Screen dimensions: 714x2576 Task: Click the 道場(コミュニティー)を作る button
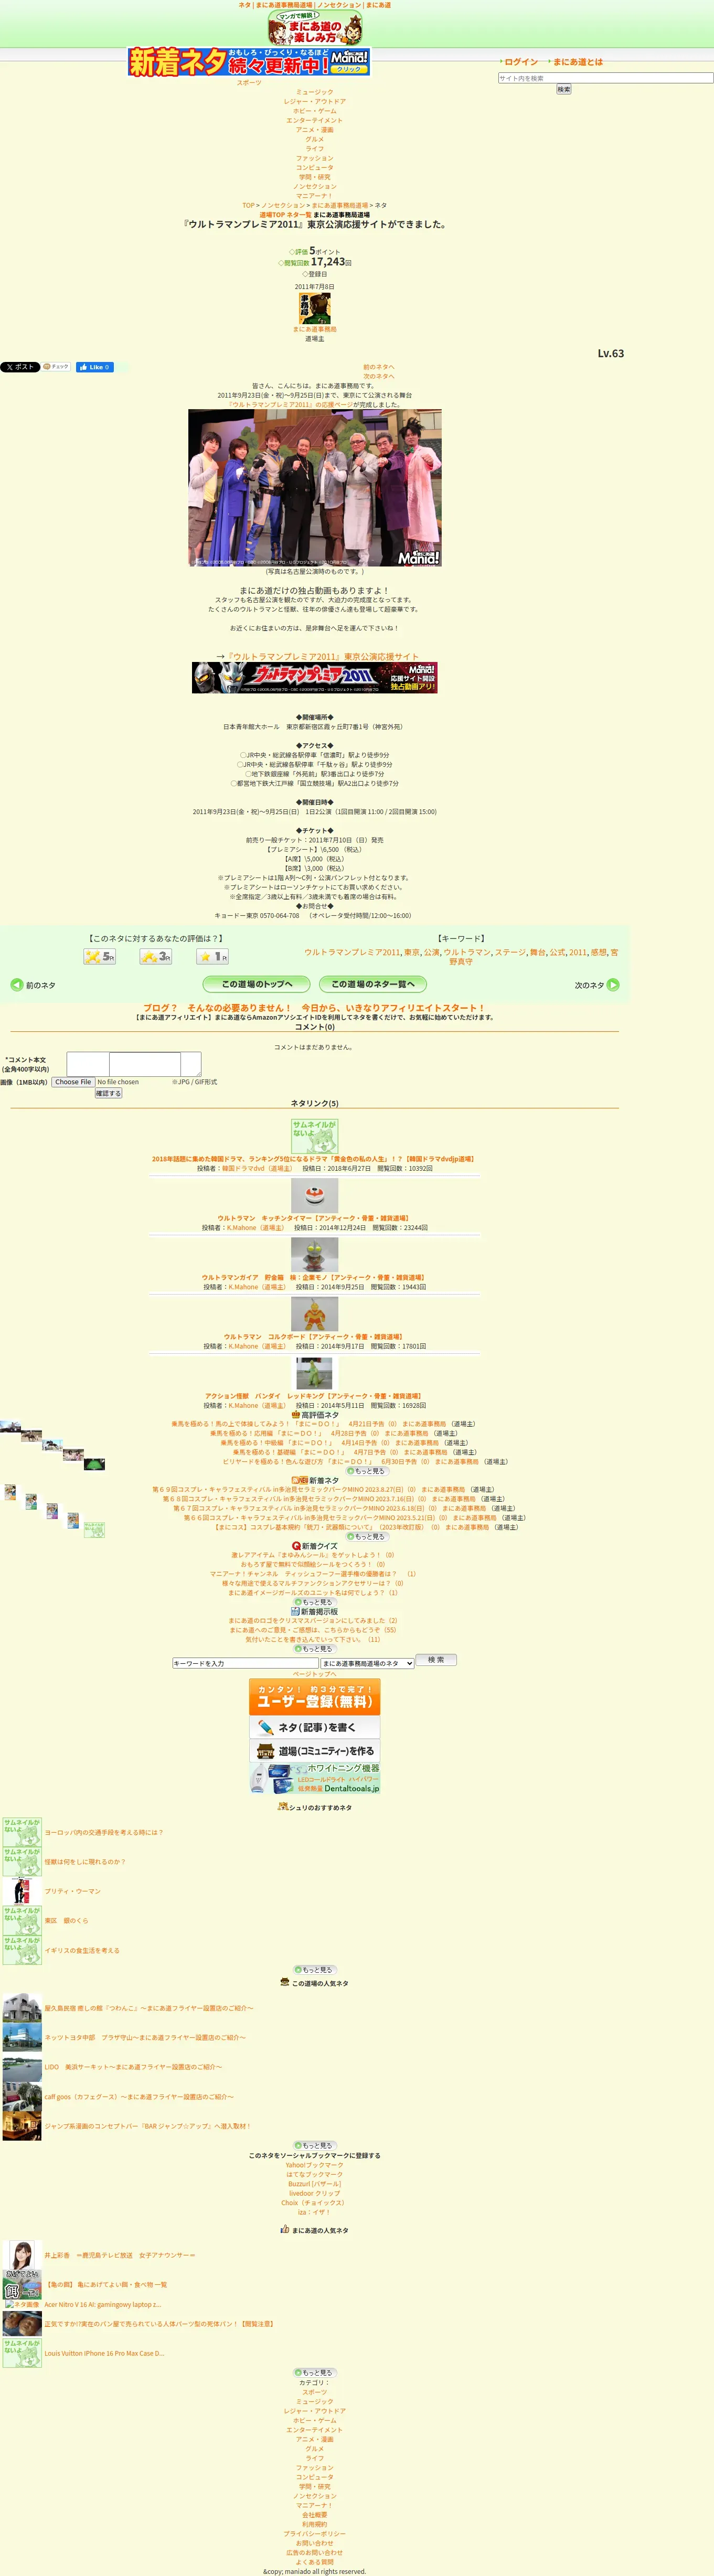pyautogui.click(x=315, y=1751)
